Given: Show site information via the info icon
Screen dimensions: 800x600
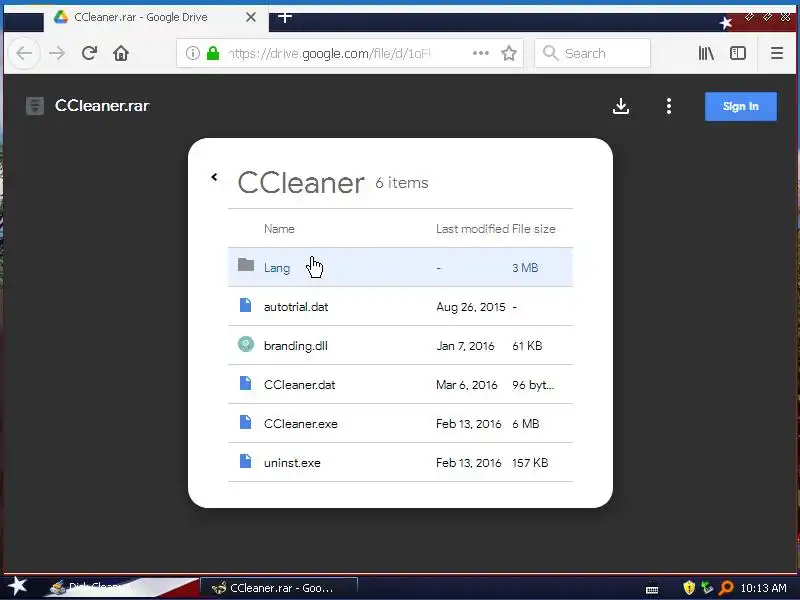Looking at the screenshot, I should tap(192, 53).
